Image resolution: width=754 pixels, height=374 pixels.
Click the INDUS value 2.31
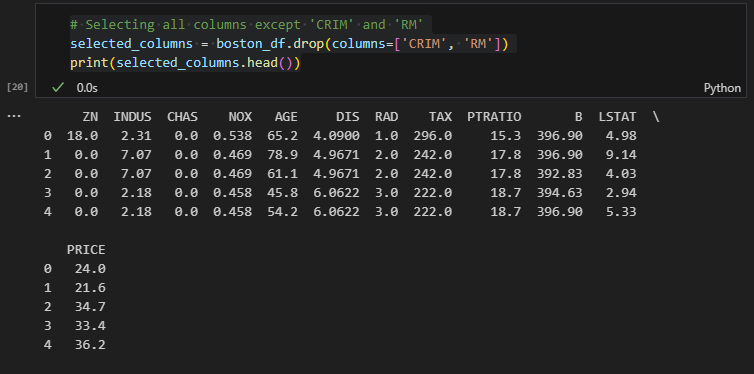[x=136, y=136]
